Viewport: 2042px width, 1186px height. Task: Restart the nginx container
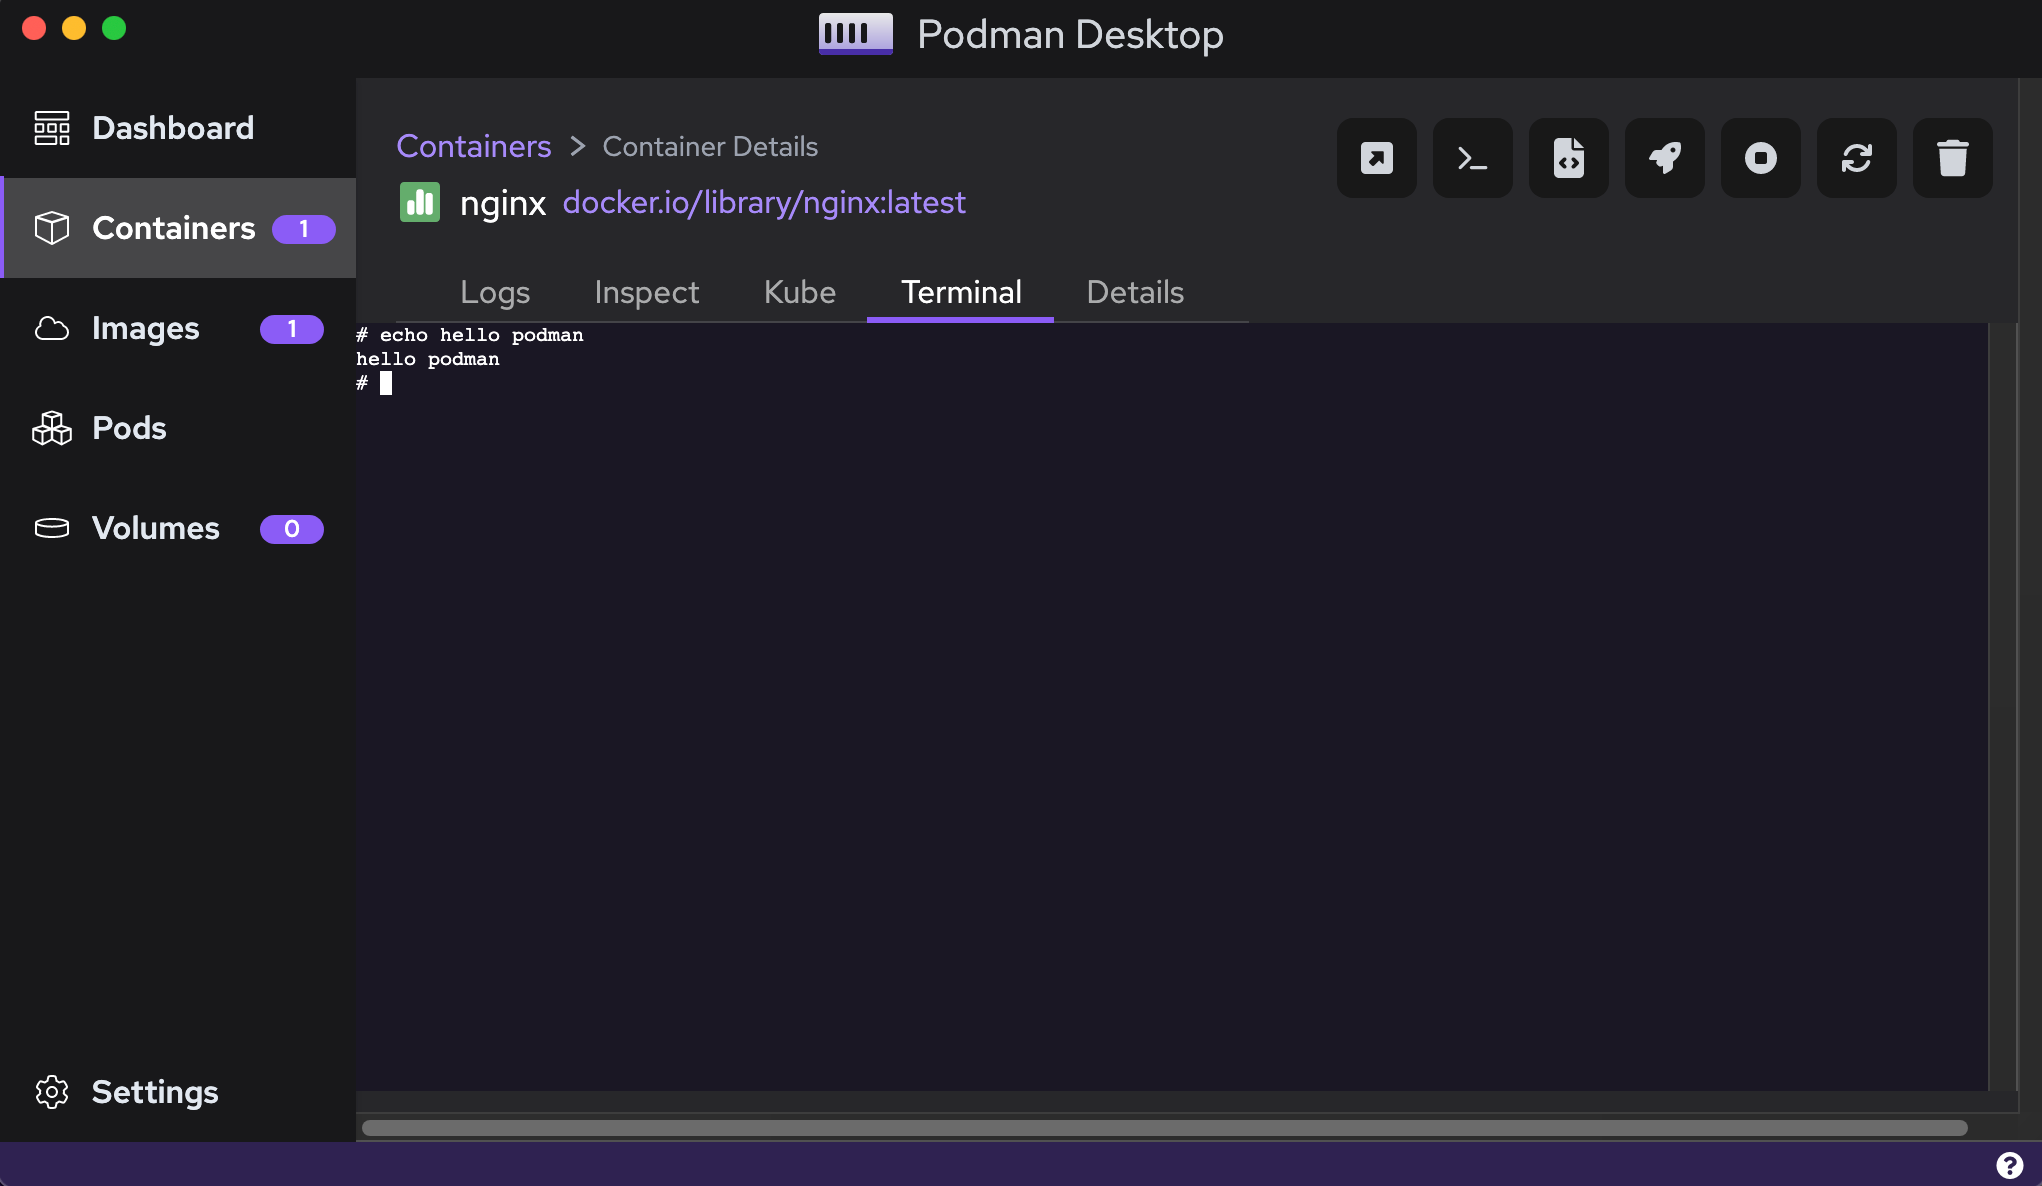pos(1856,158)
